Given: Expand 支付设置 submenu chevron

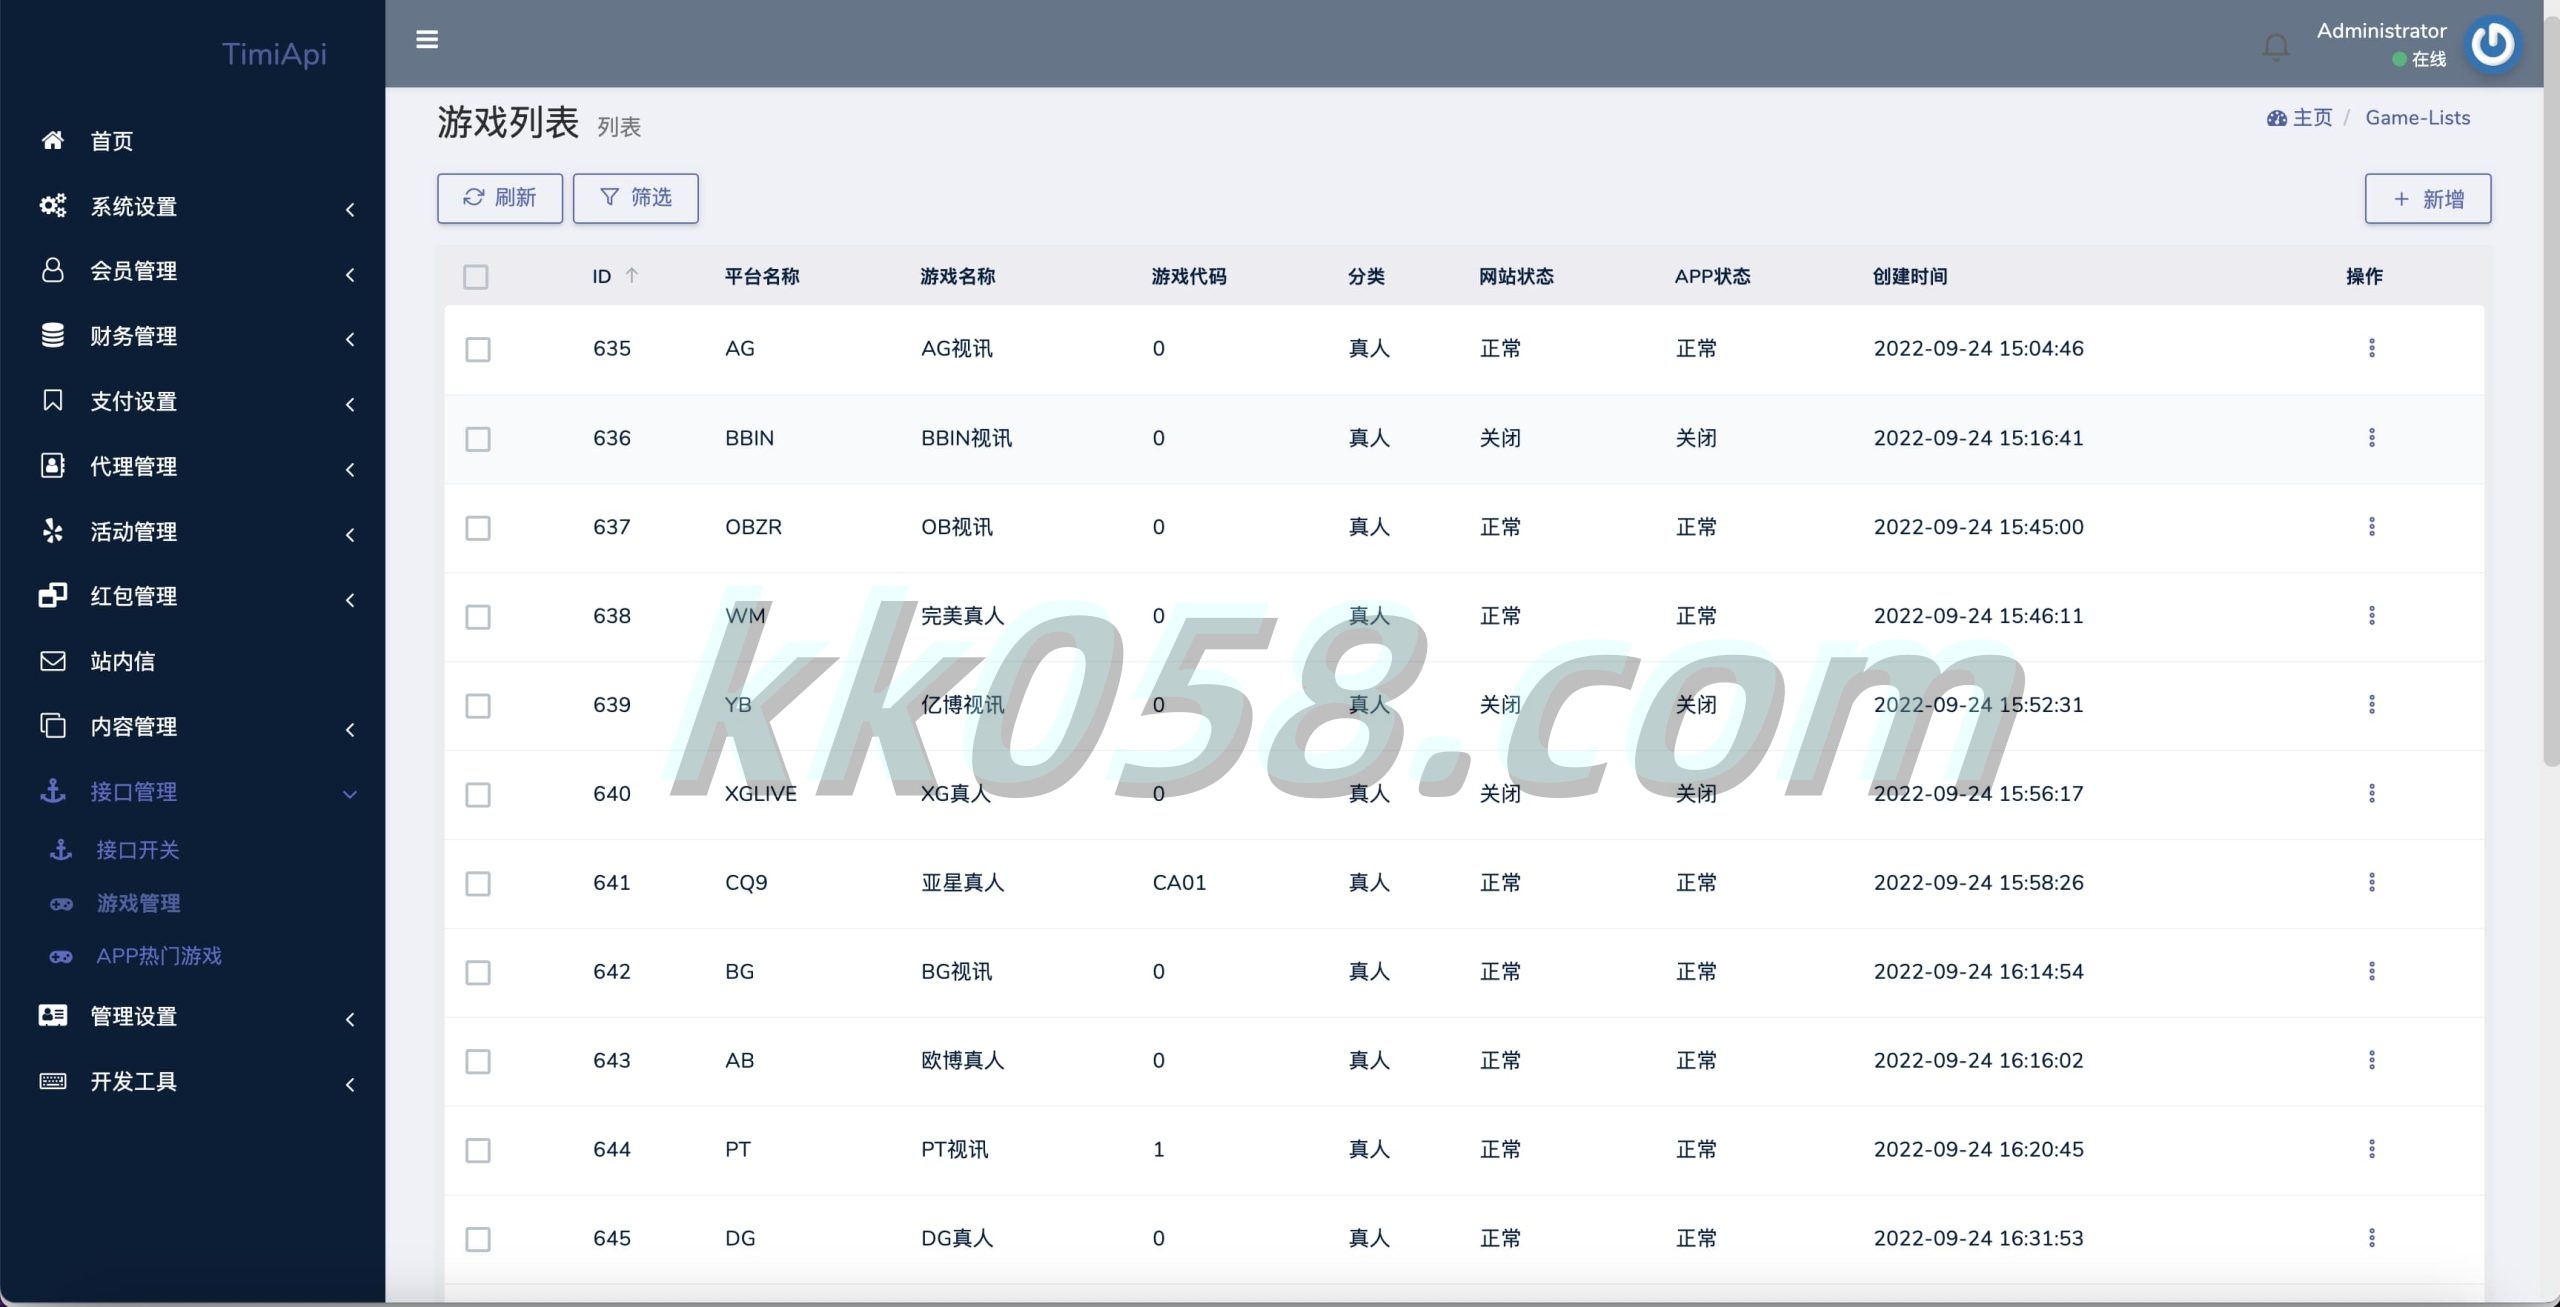Looking at the screenshot, I should 350,404.
